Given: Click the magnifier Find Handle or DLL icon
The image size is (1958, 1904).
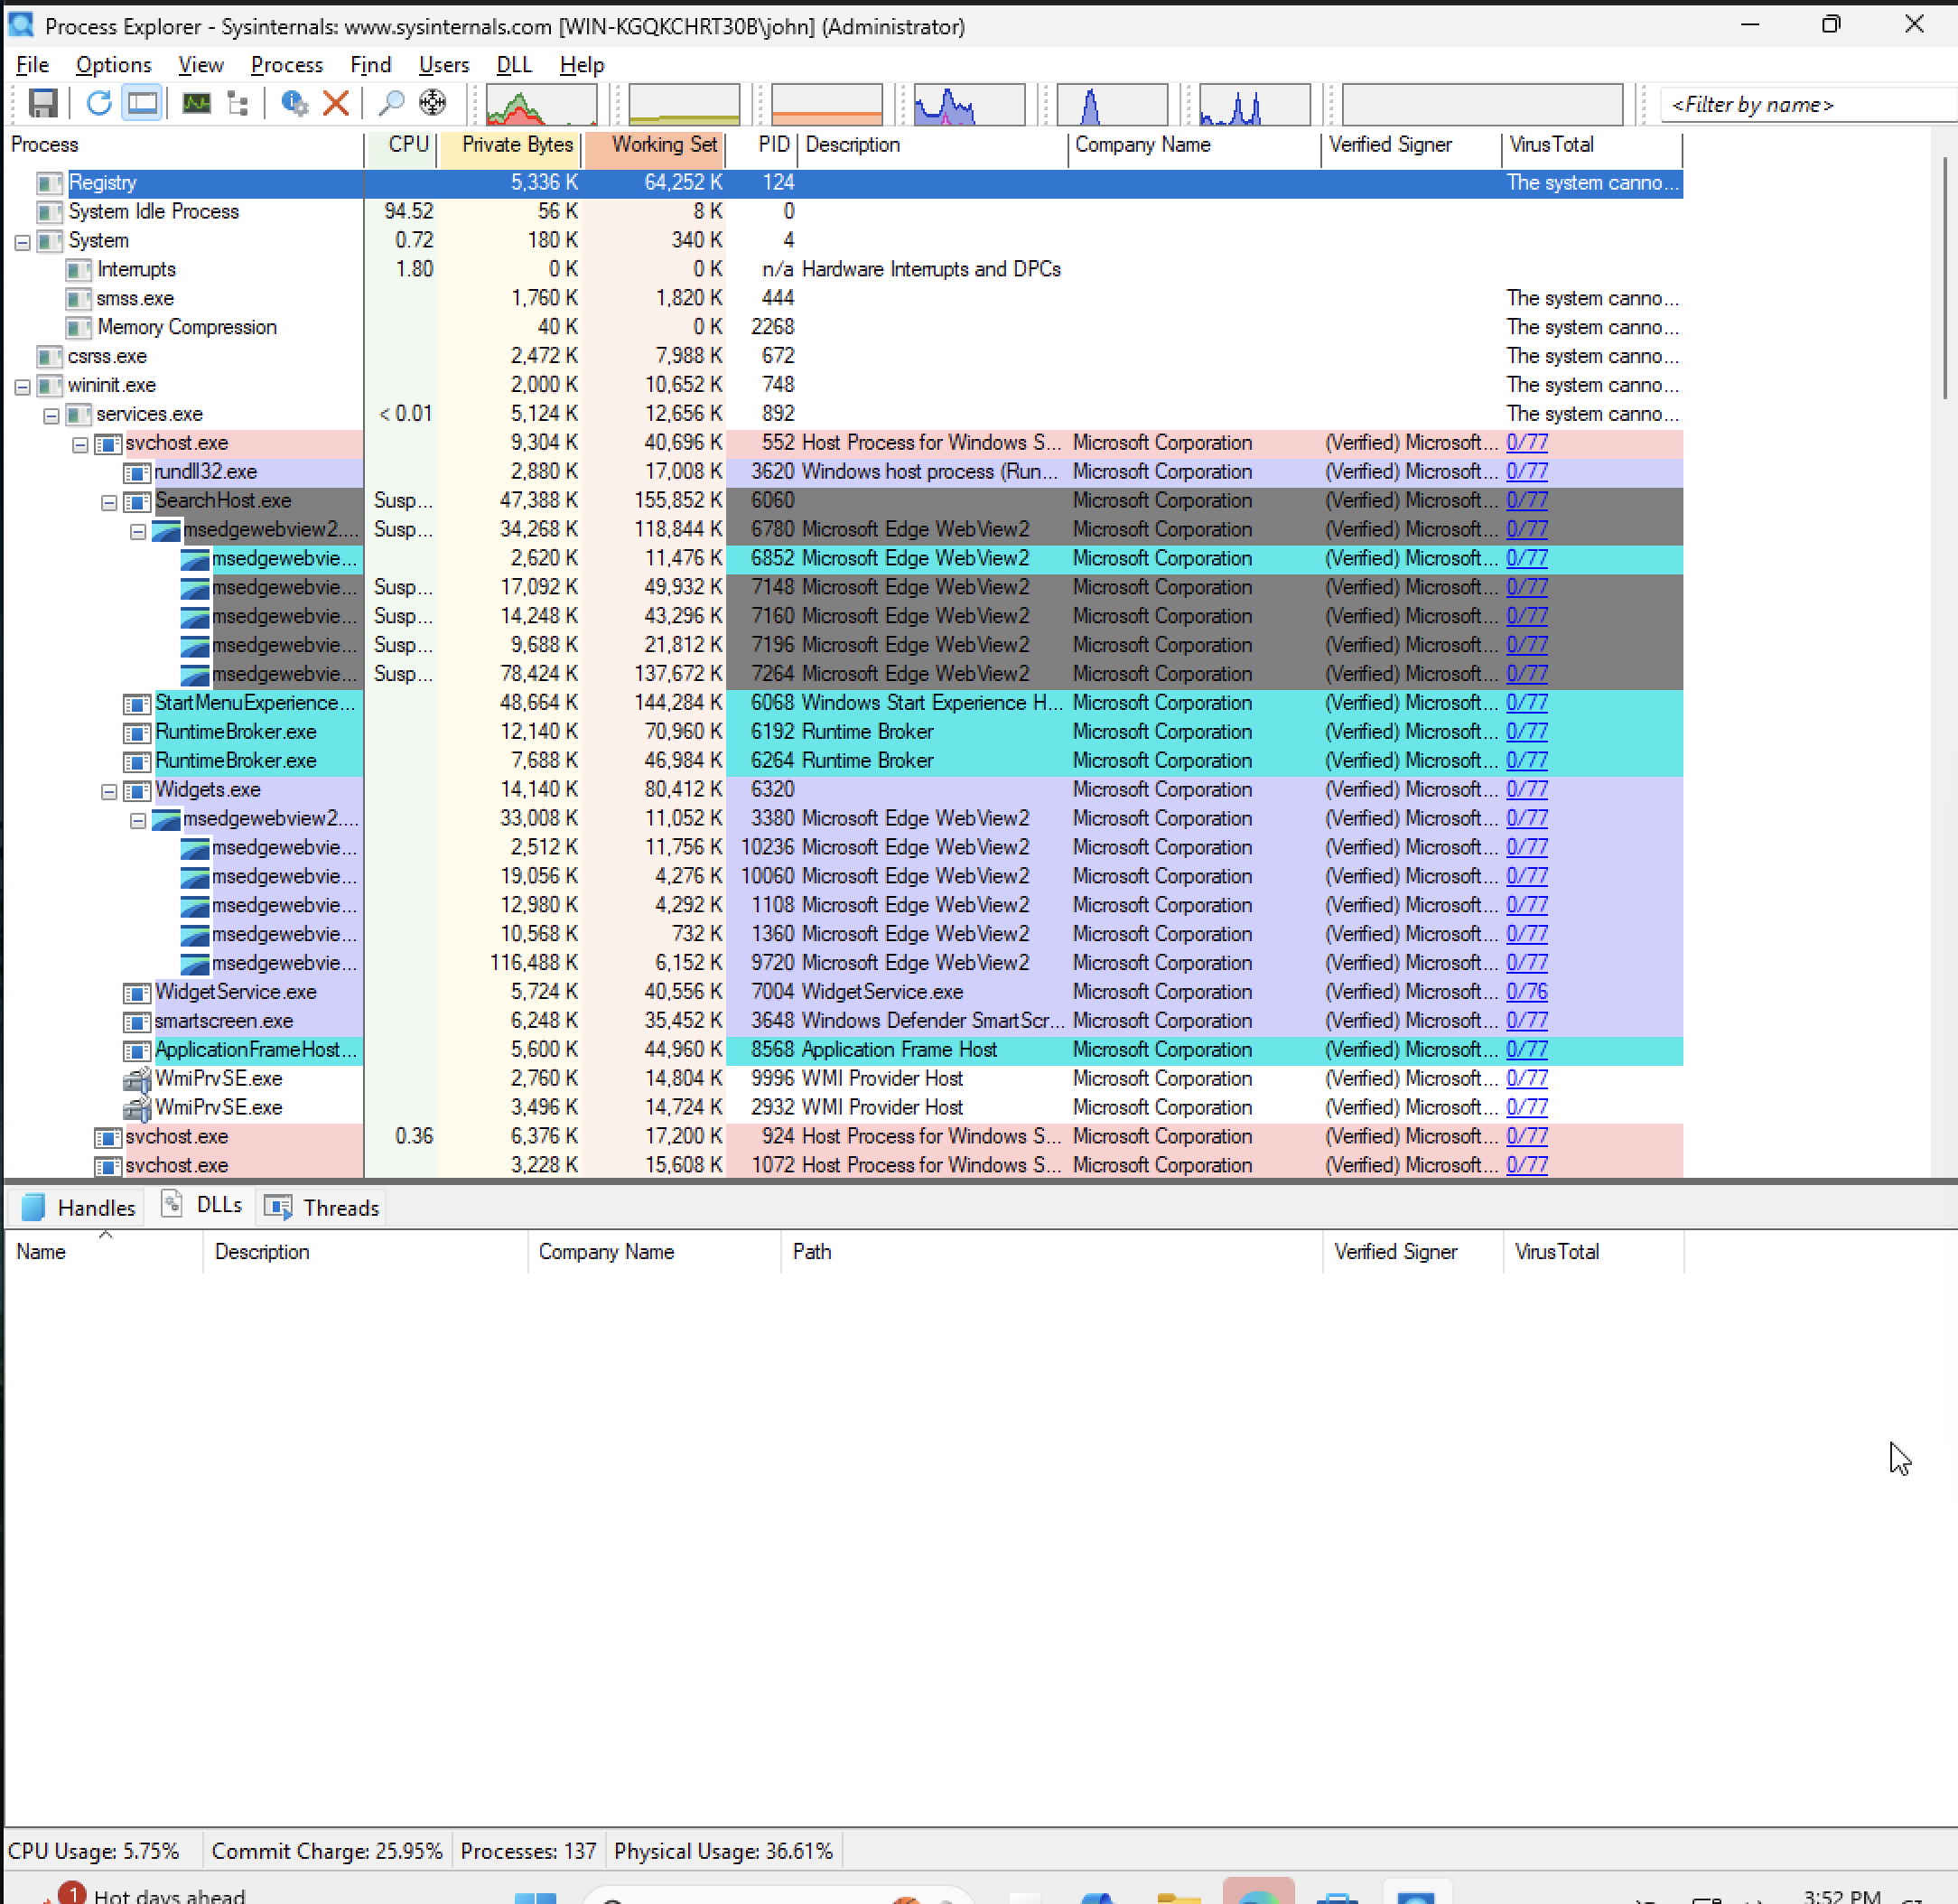Looking at the screenshot, I should (391, 103).
